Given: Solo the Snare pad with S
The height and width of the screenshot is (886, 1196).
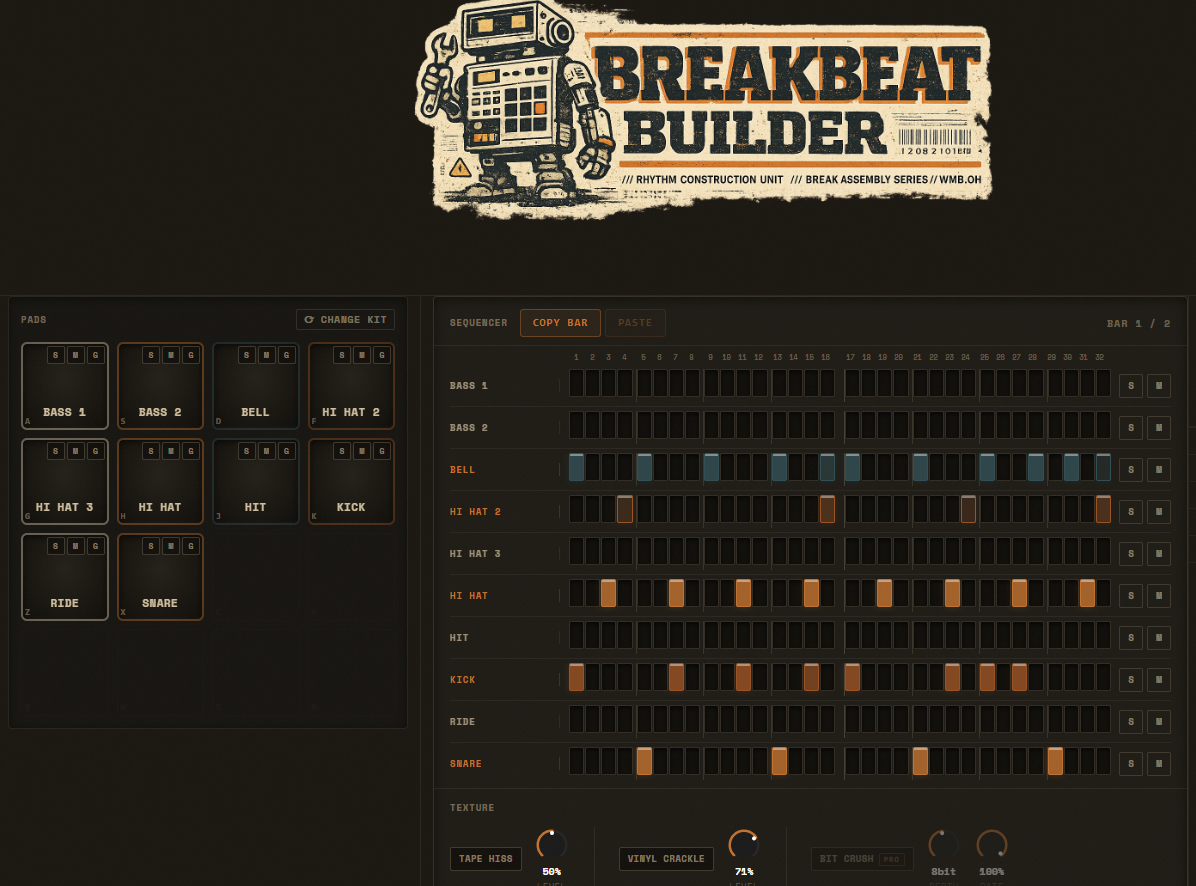Looking at the screenshot, I should pos(151,546).
